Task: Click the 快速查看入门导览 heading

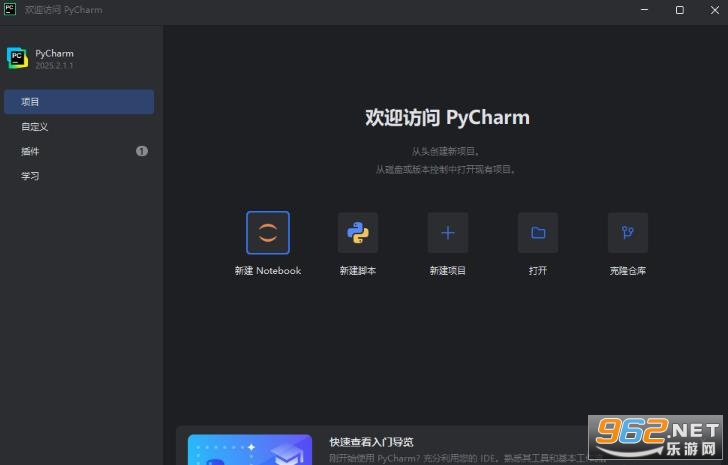Action: [x=371, y=442]
